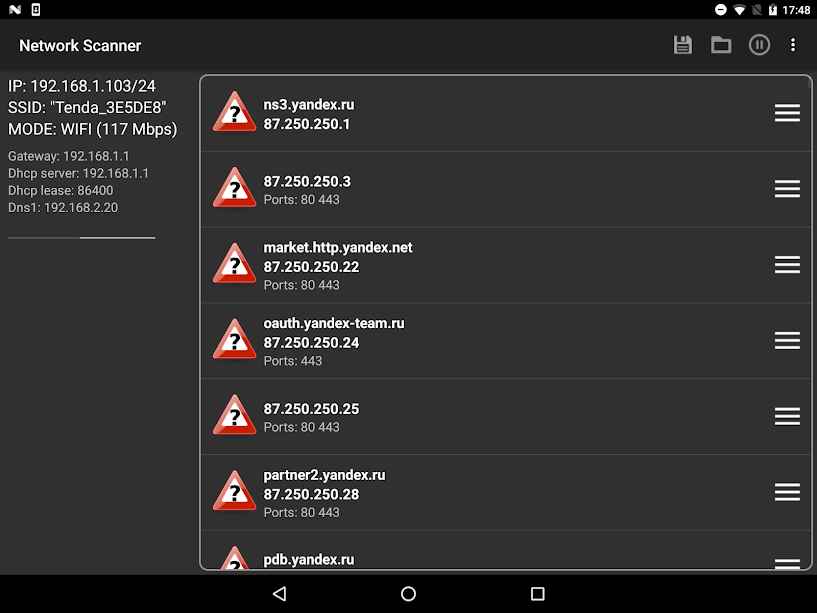Click warning icon of 87.250.250.25 host
The width and height of the screenshot is (817, 613).
tap(234, 415)
